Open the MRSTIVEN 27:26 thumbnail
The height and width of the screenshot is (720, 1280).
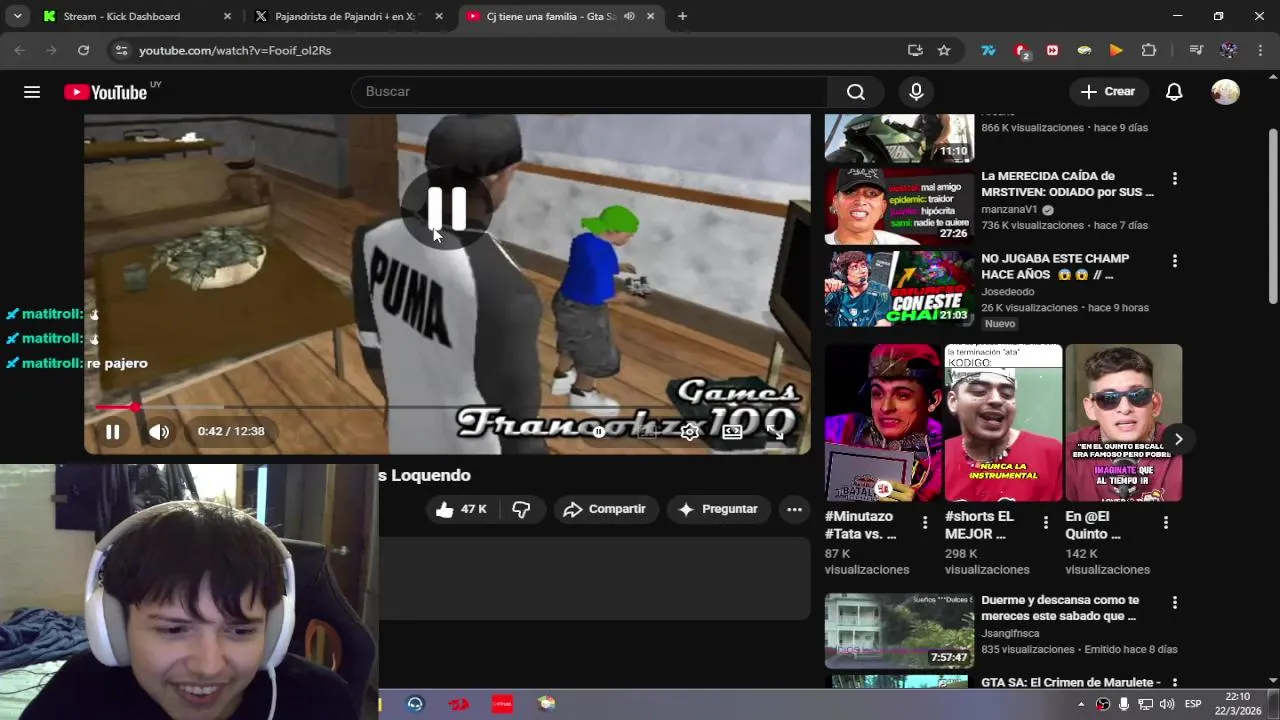[x=899, y=206]
